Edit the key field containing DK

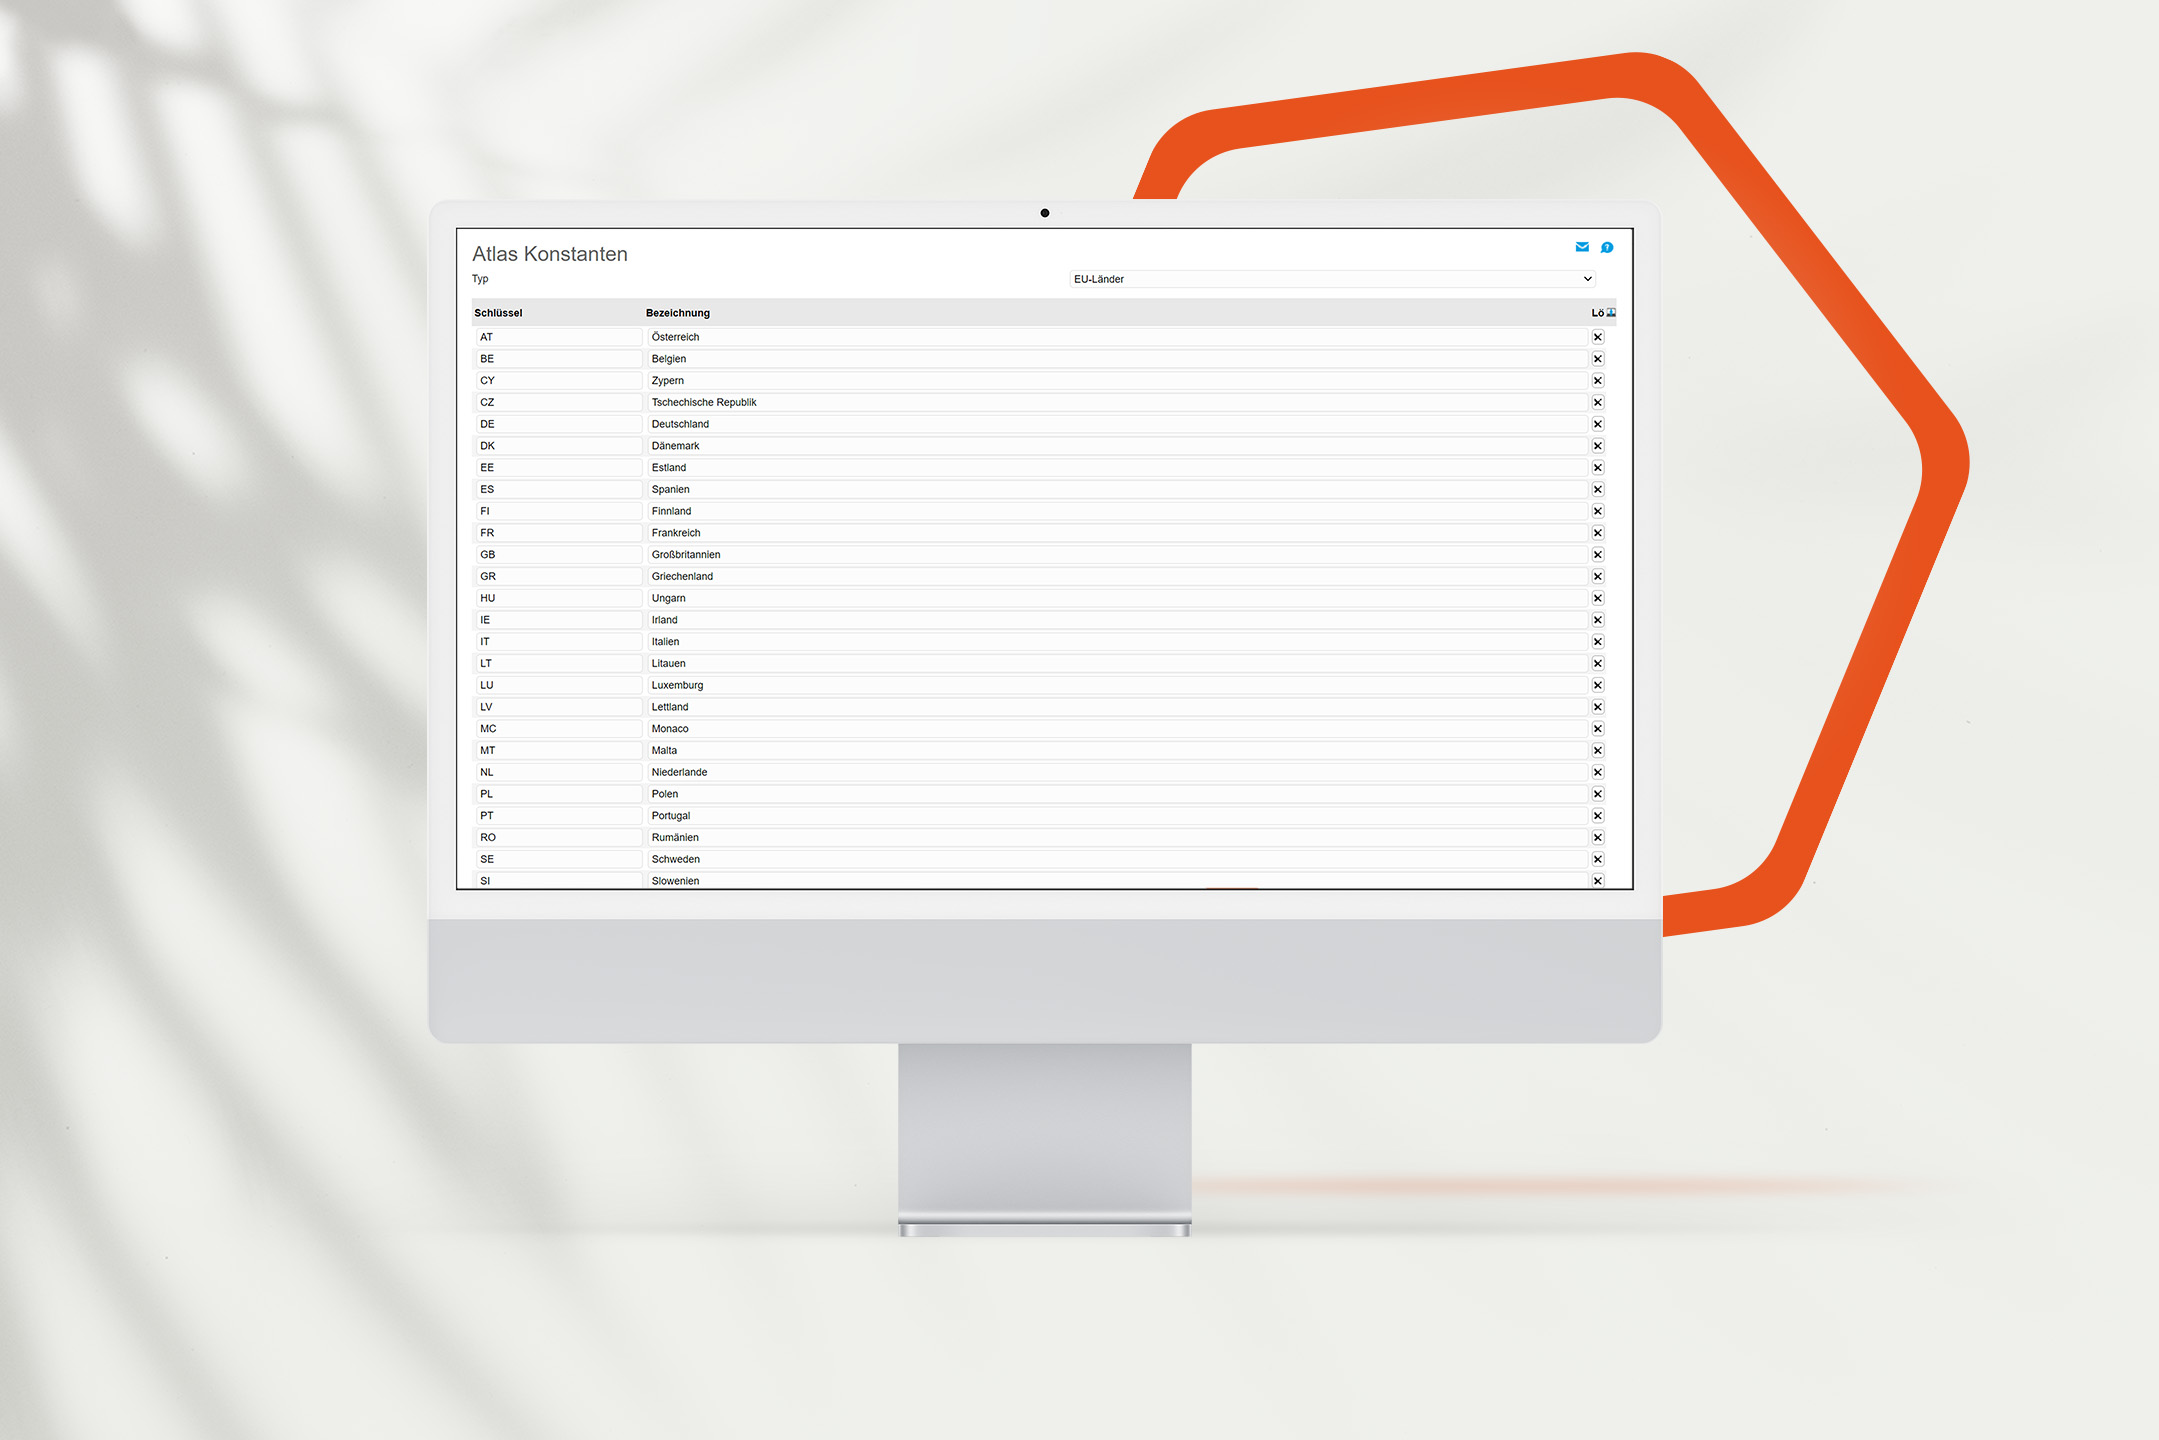click(x=558, y=446)
